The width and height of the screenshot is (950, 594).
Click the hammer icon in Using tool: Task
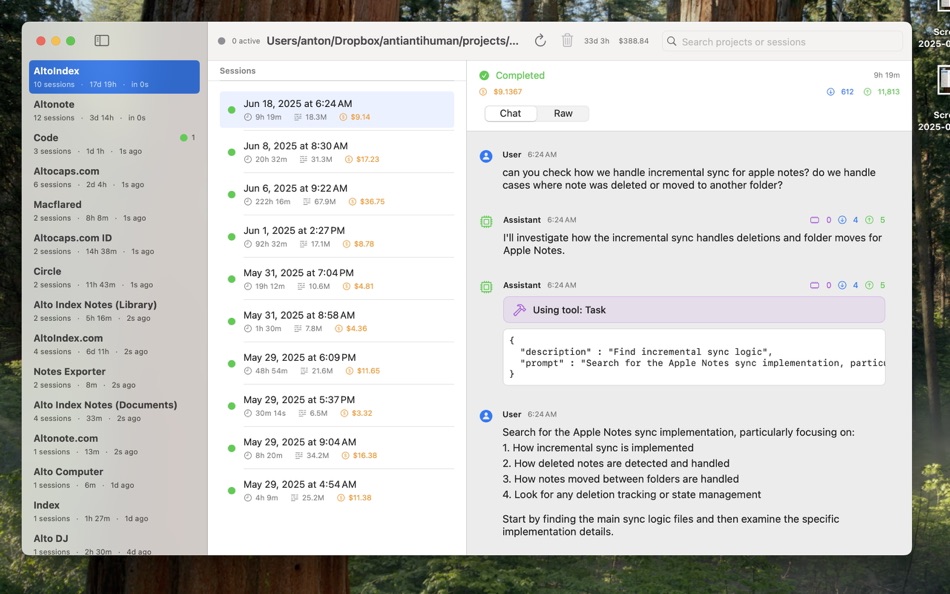tap(519, 310)
